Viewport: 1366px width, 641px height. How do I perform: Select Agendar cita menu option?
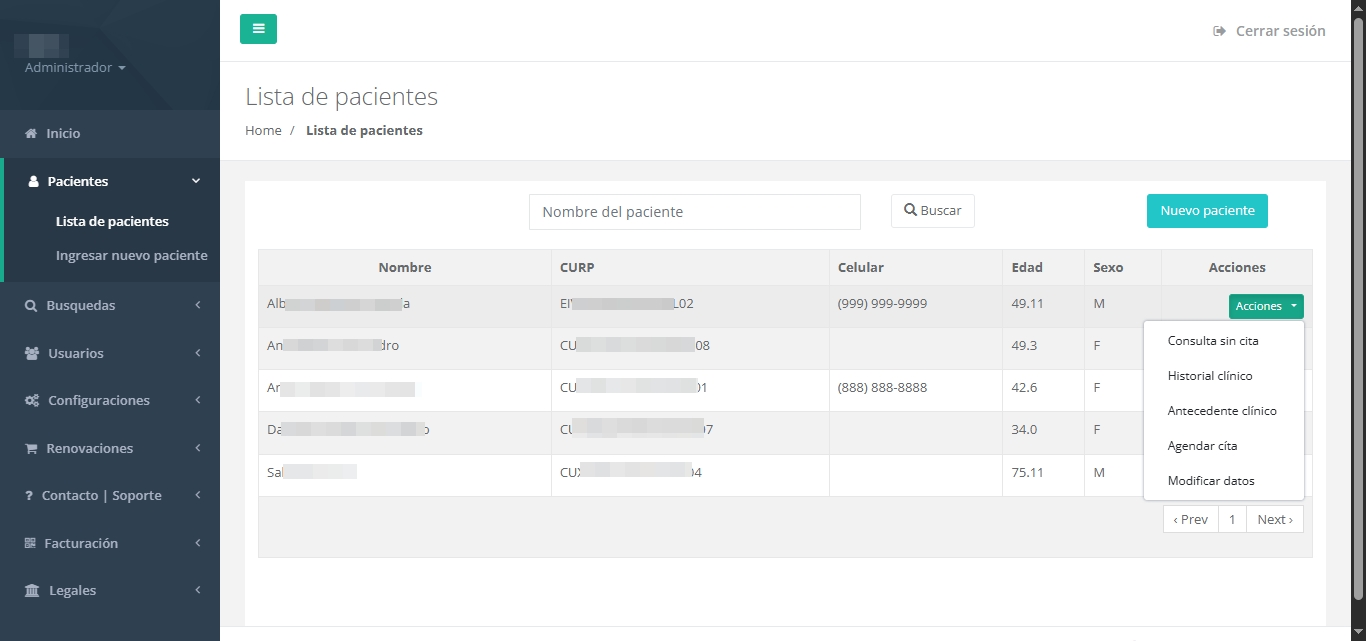click(1202, 446)
